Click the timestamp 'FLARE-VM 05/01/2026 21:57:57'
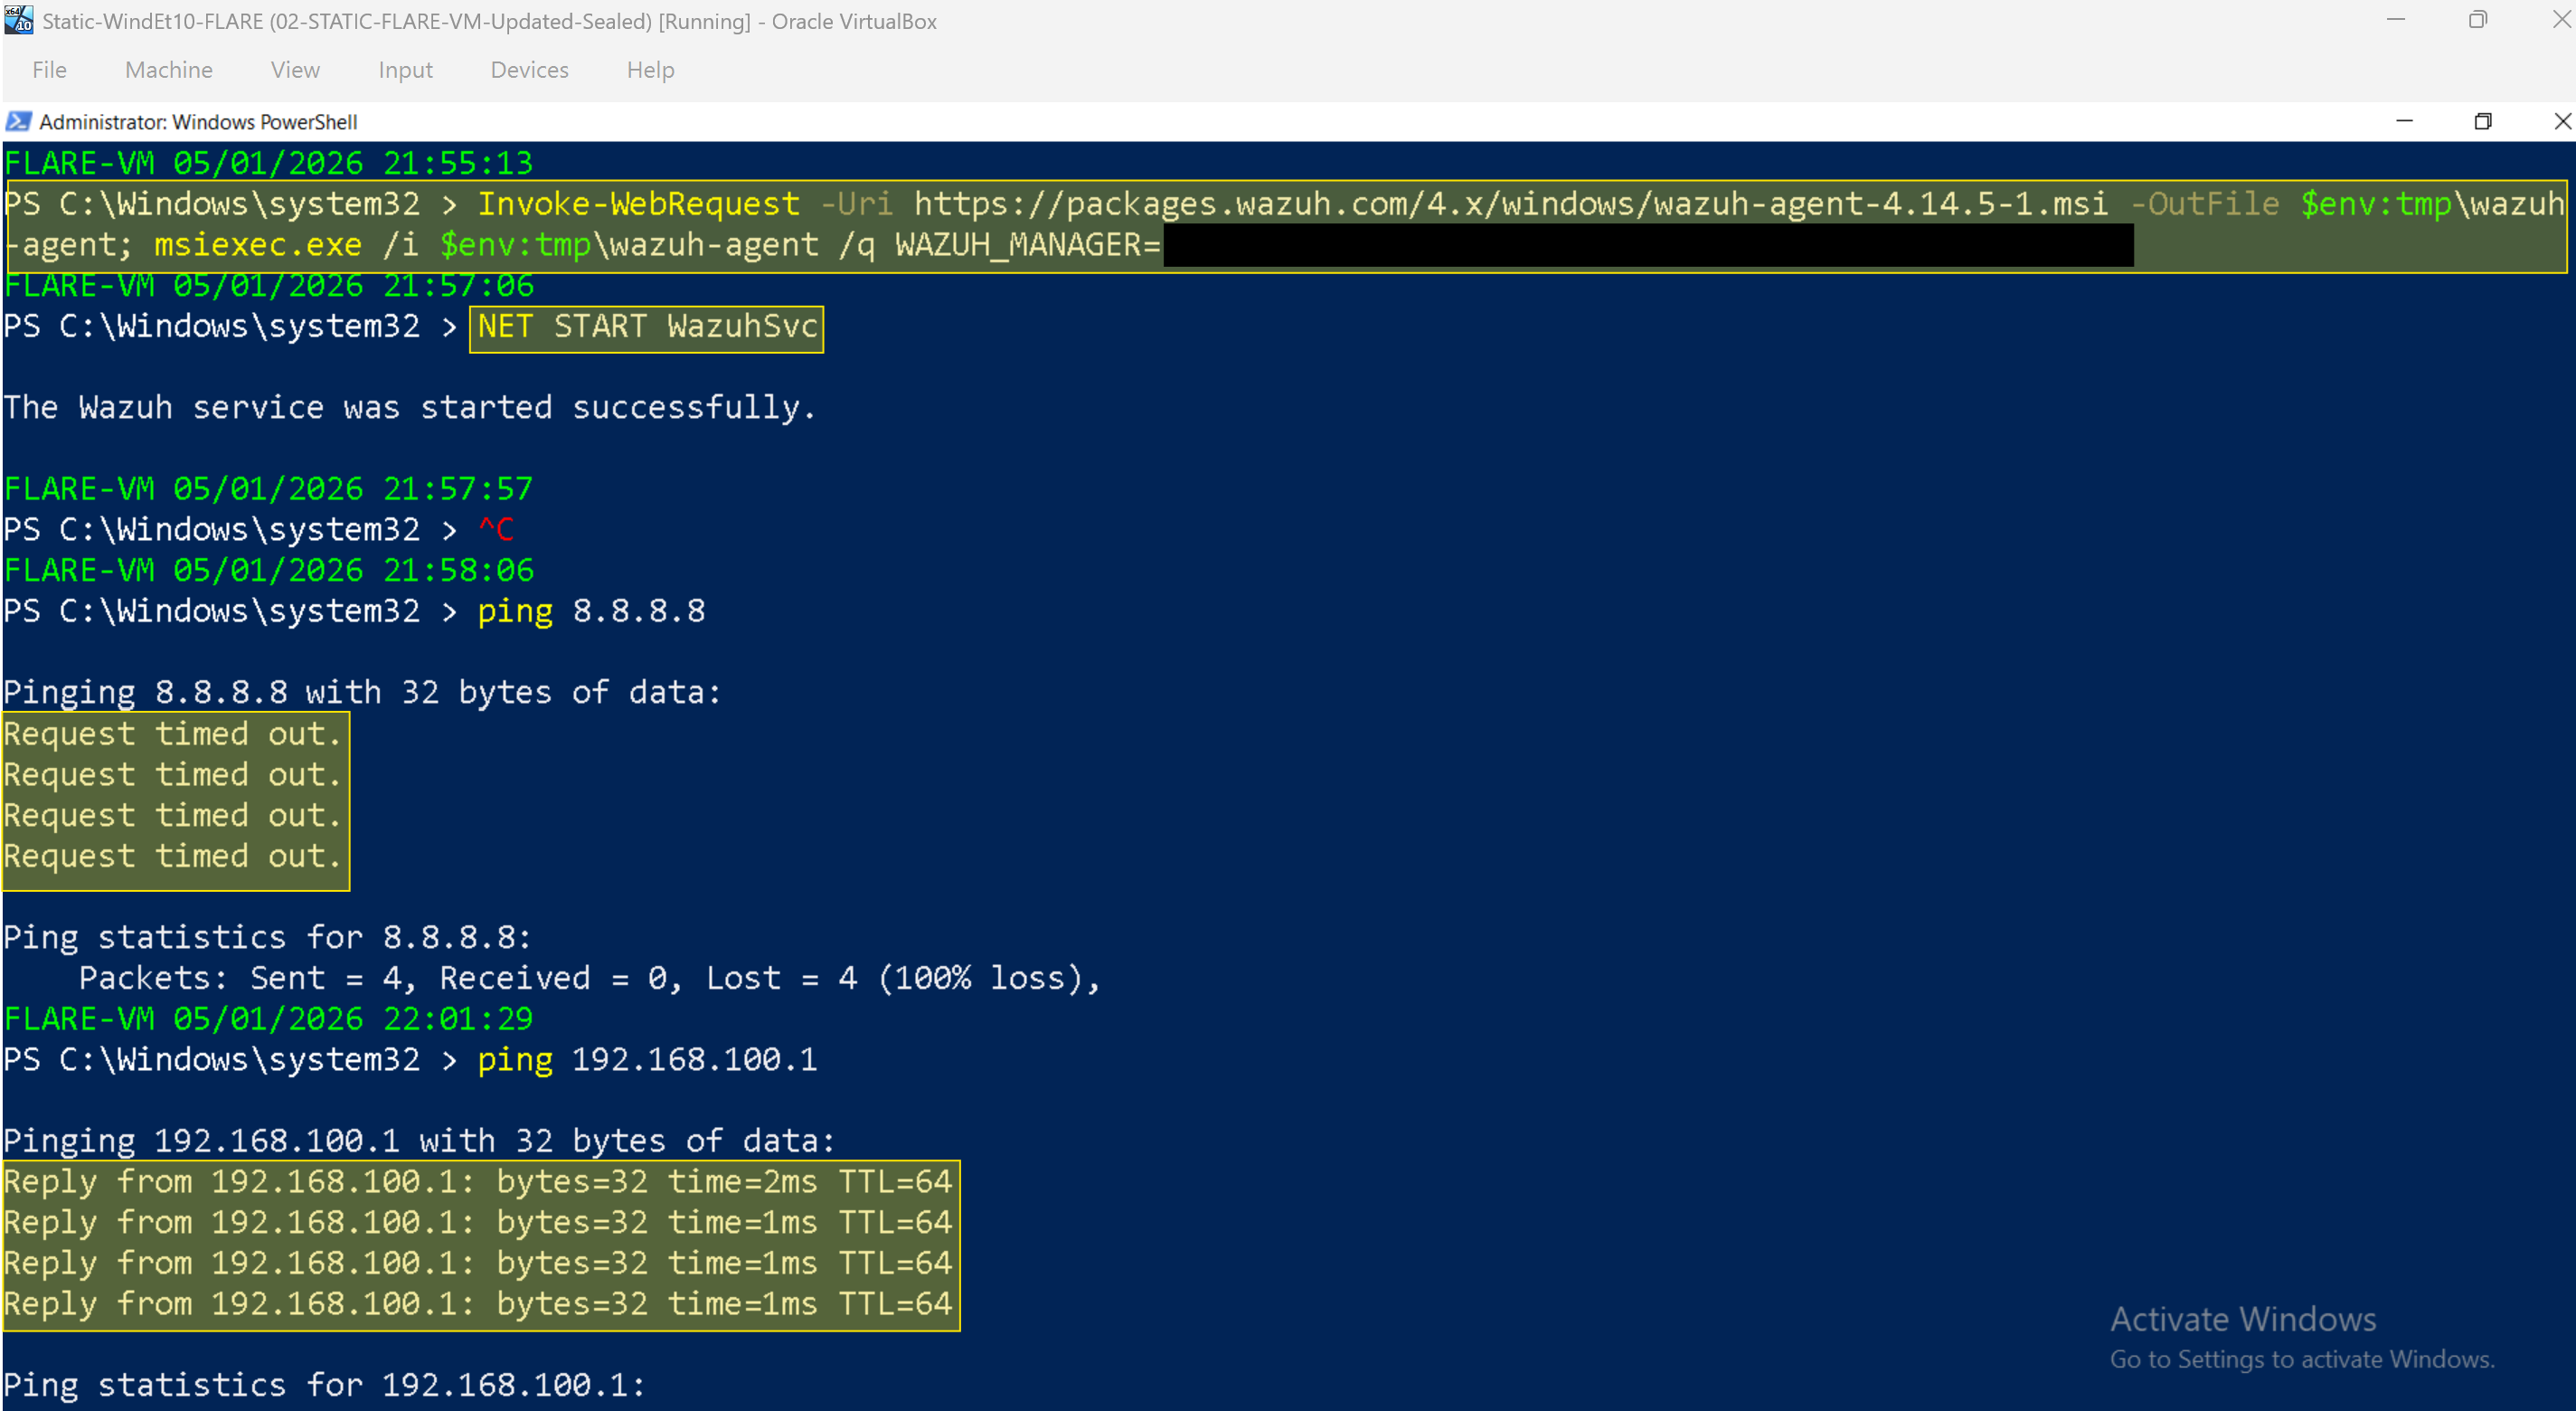2576x1411 pixels. point(268,489)
